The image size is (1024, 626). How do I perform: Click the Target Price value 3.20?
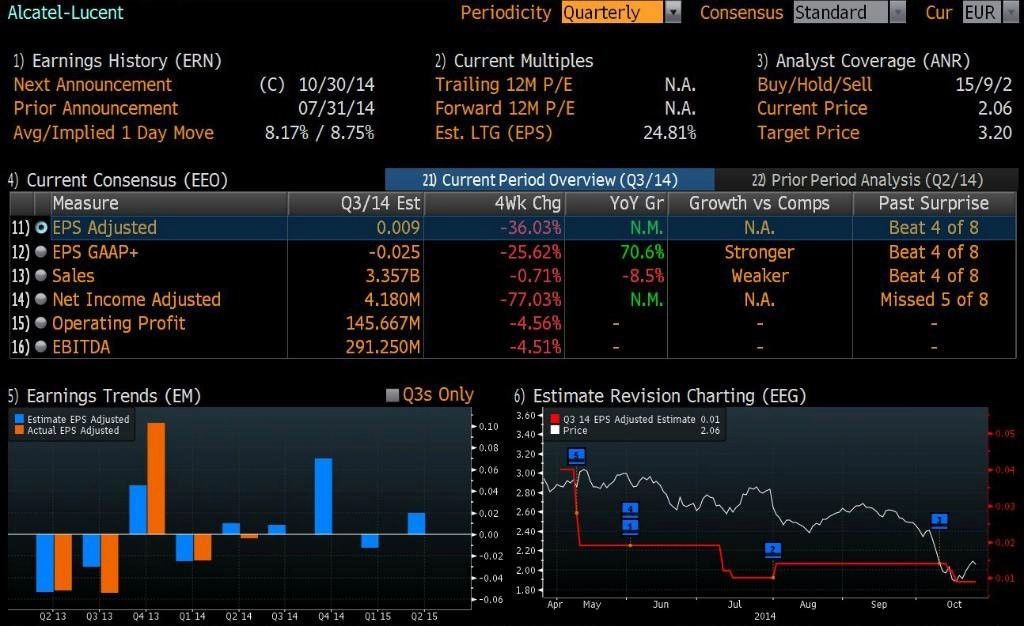click(995, 133)
